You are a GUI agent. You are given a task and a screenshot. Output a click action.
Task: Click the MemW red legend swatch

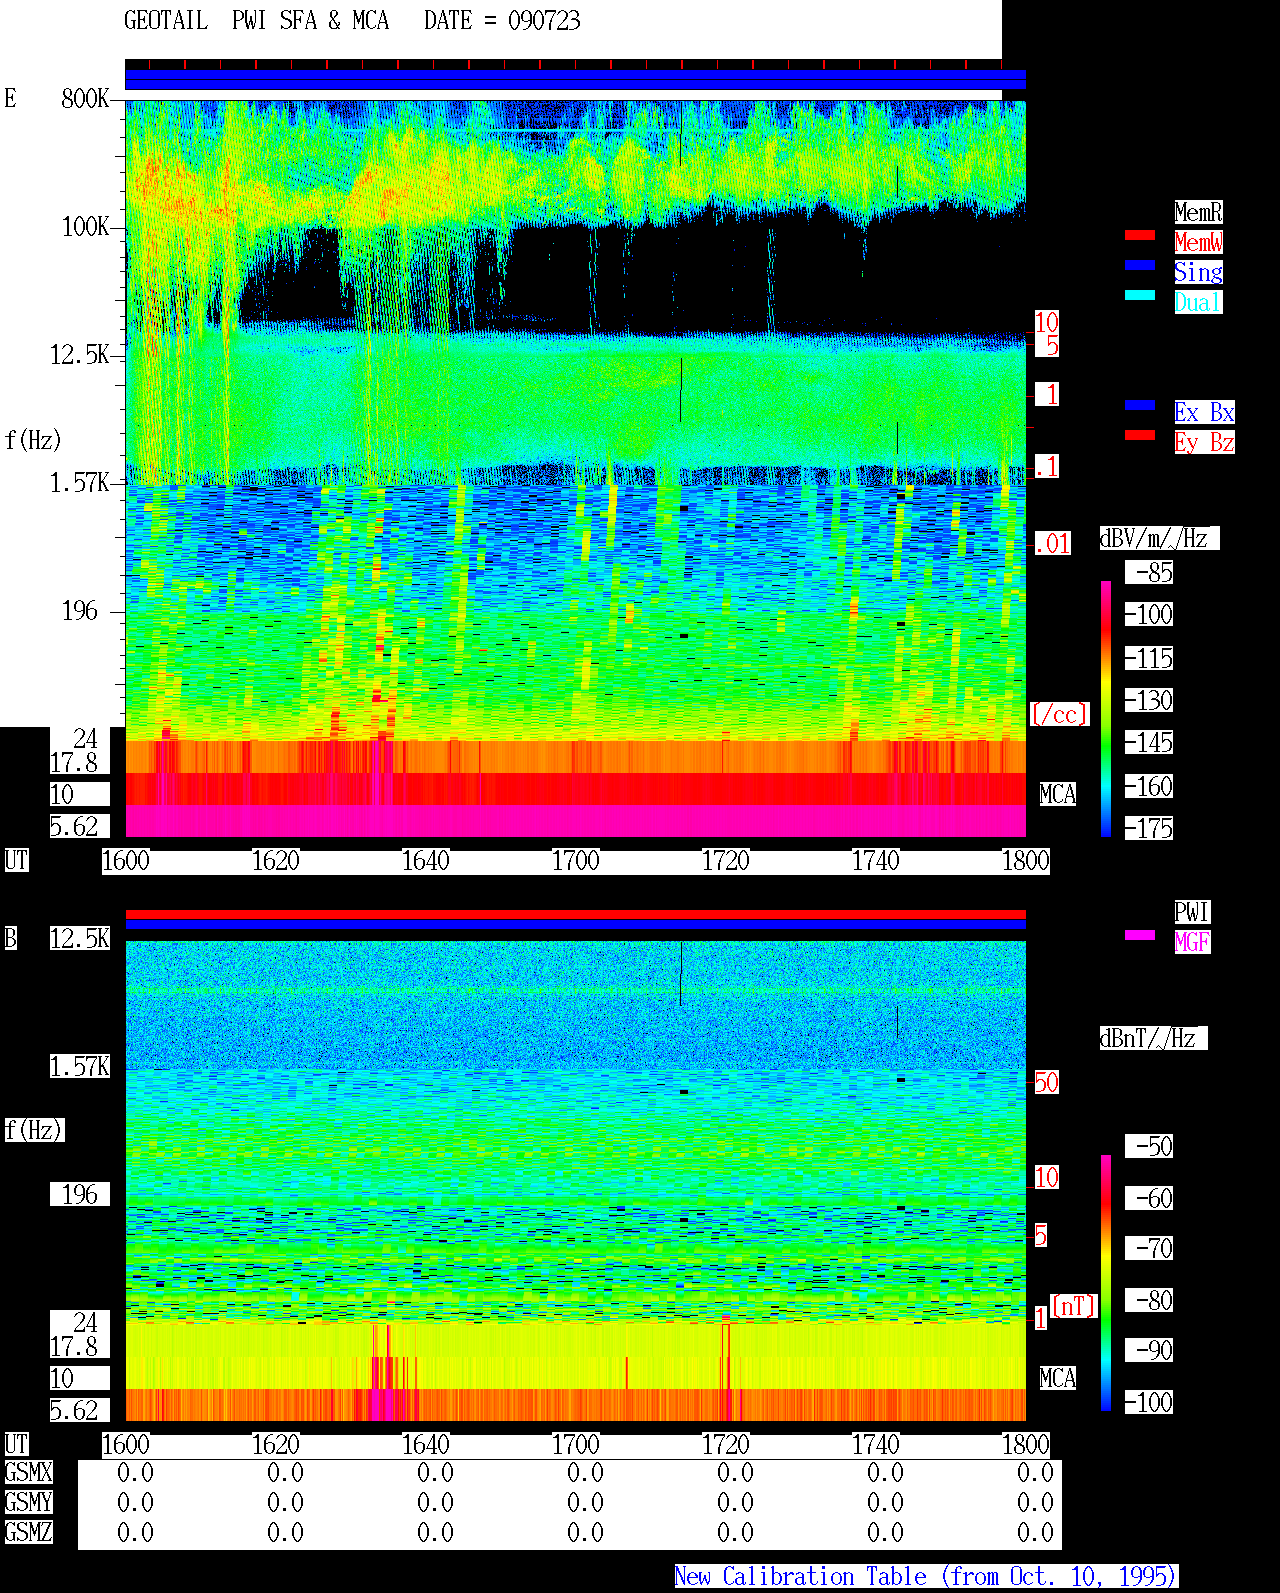1140,236
